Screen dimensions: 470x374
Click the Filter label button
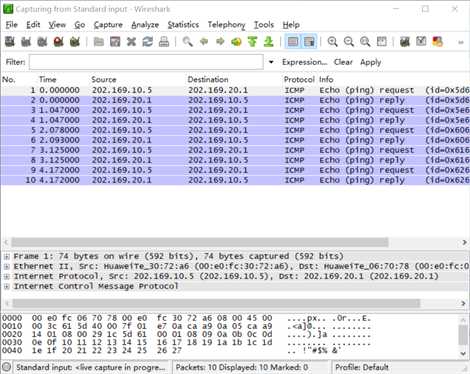[x=15, y=62]
